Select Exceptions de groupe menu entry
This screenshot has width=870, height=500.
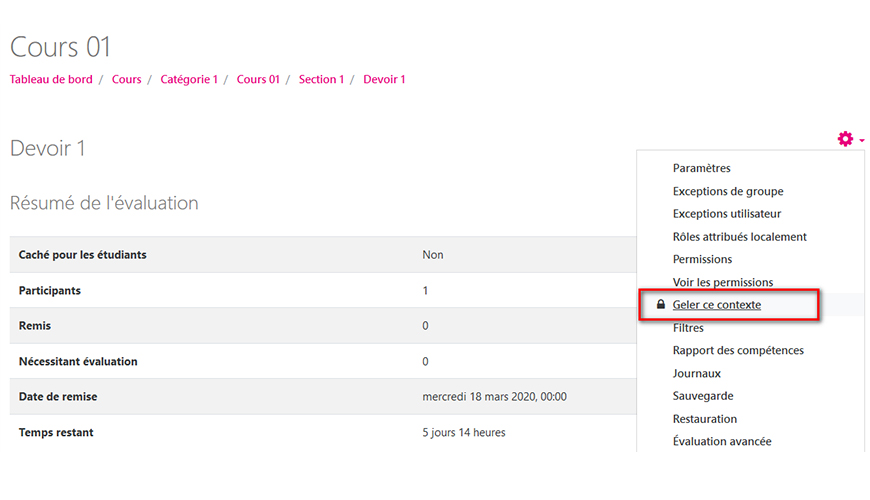click(x=728, y=191)
